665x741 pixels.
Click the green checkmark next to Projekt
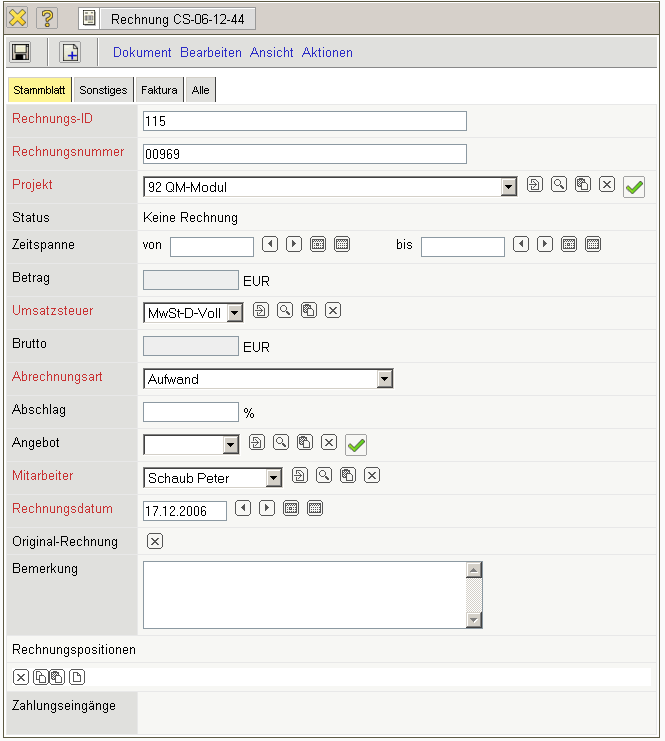[633, 186]
